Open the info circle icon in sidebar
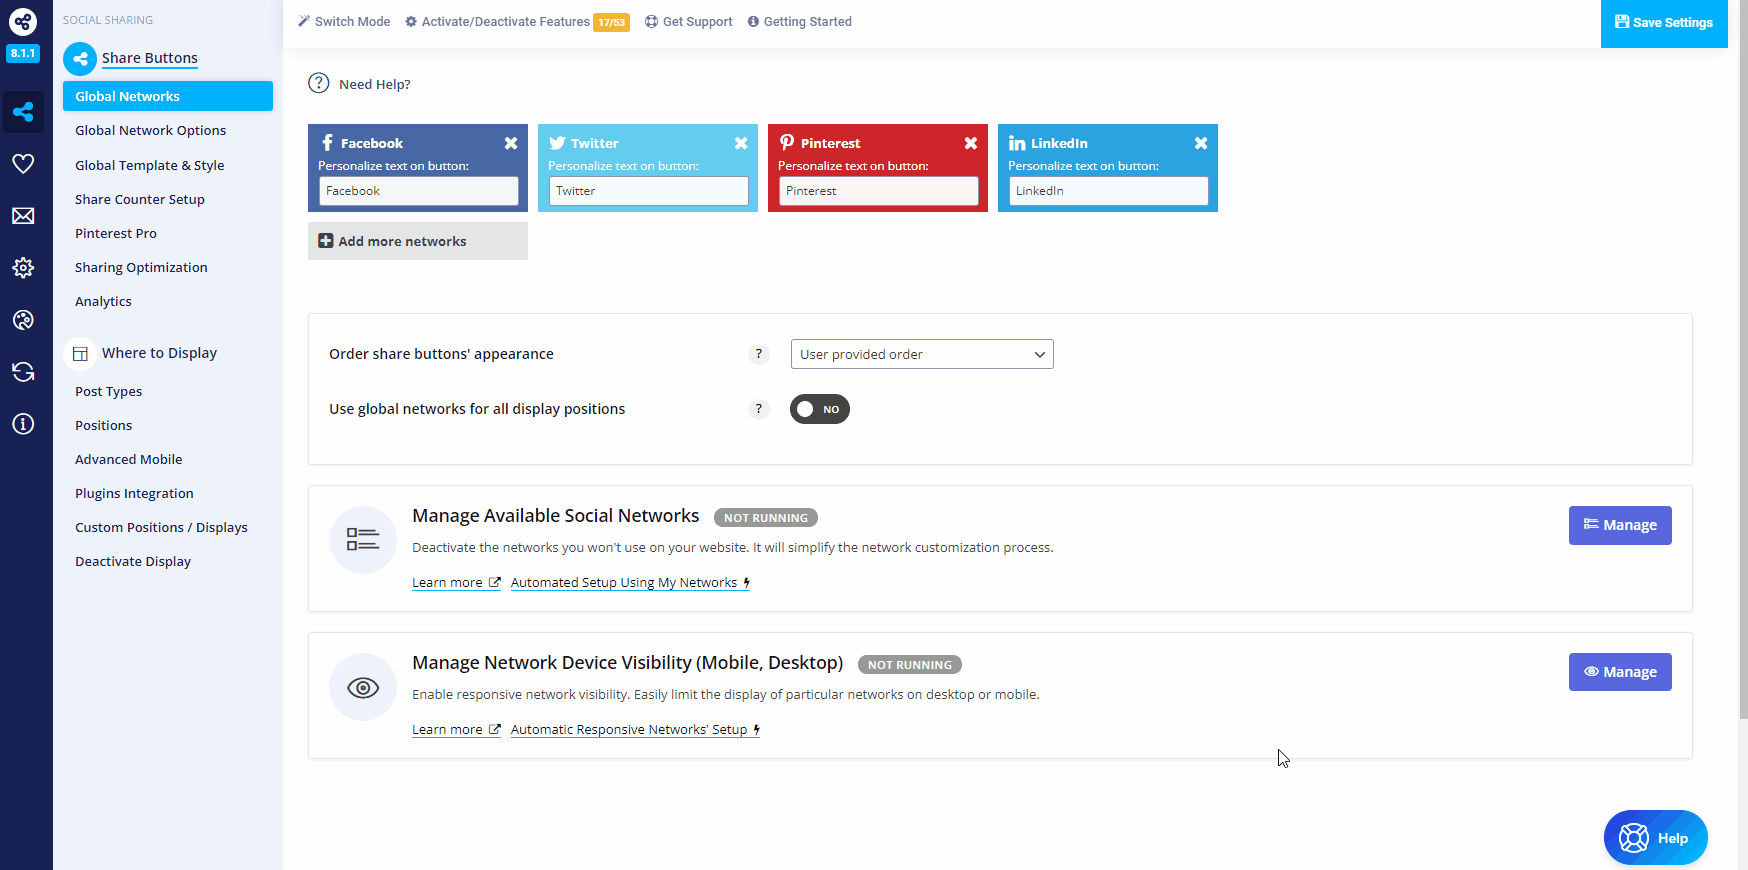The width and height of the screenshot is (1748, 870). (x=23, y=424)
